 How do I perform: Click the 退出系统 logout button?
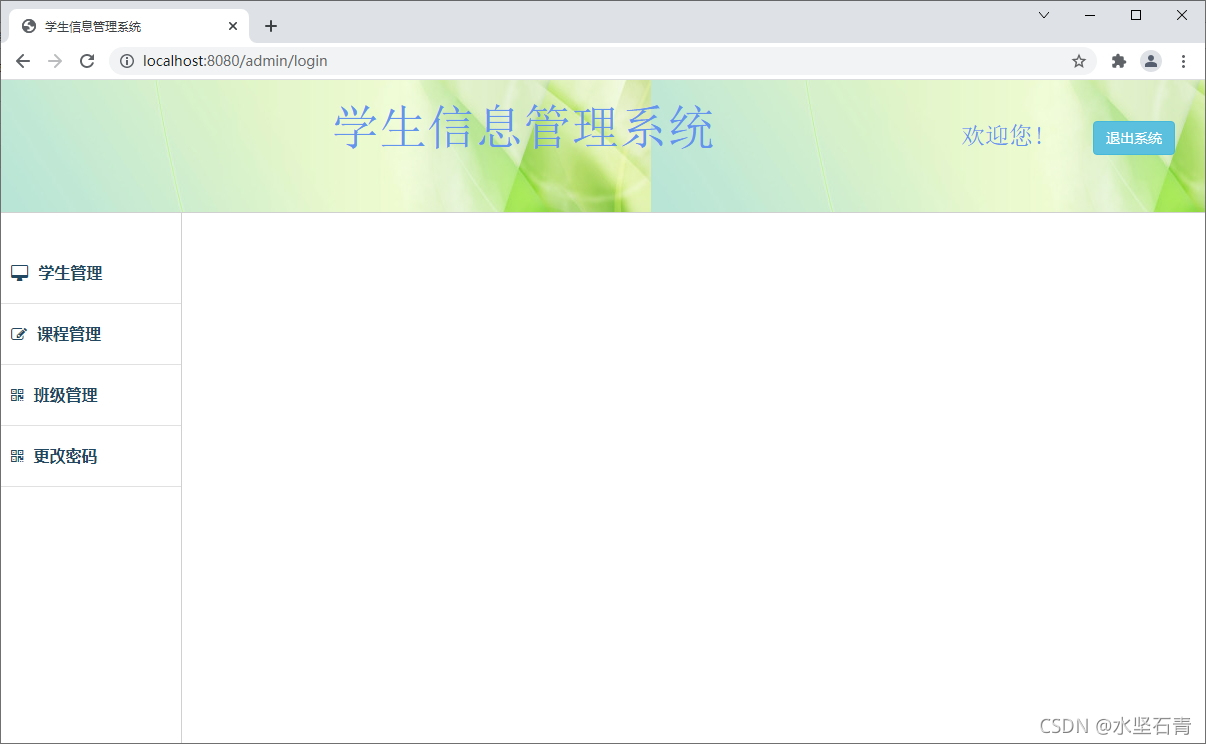coord(1134,138)
